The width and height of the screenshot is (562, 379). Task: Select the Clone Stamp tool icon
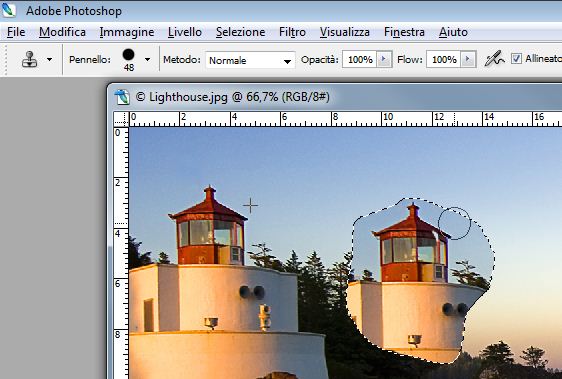[29, 60]
